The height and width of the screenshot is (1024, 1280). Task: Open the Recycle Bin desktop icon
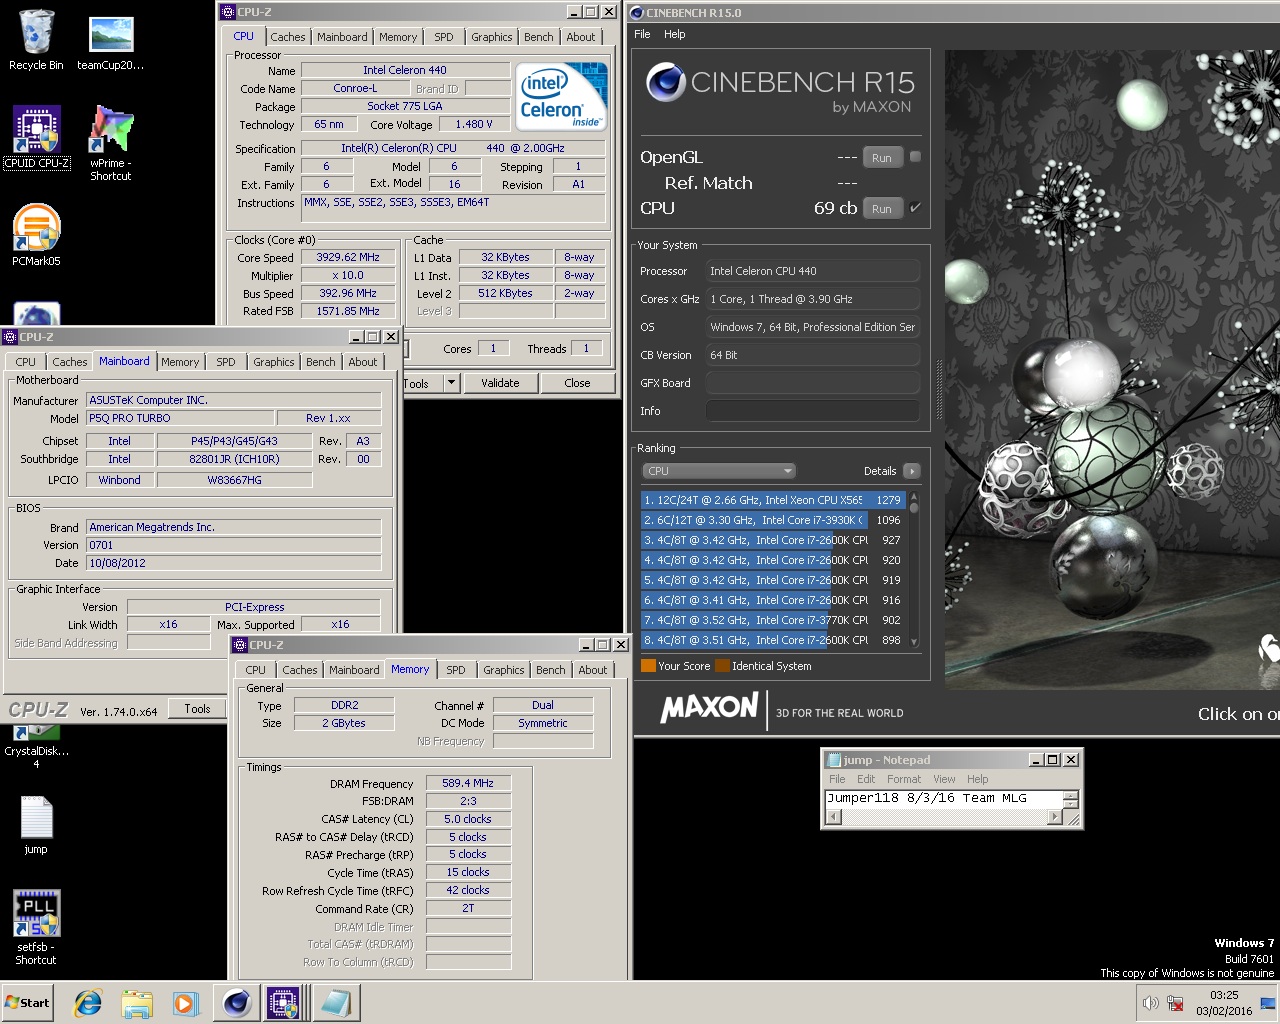click(x=36, y=41)
